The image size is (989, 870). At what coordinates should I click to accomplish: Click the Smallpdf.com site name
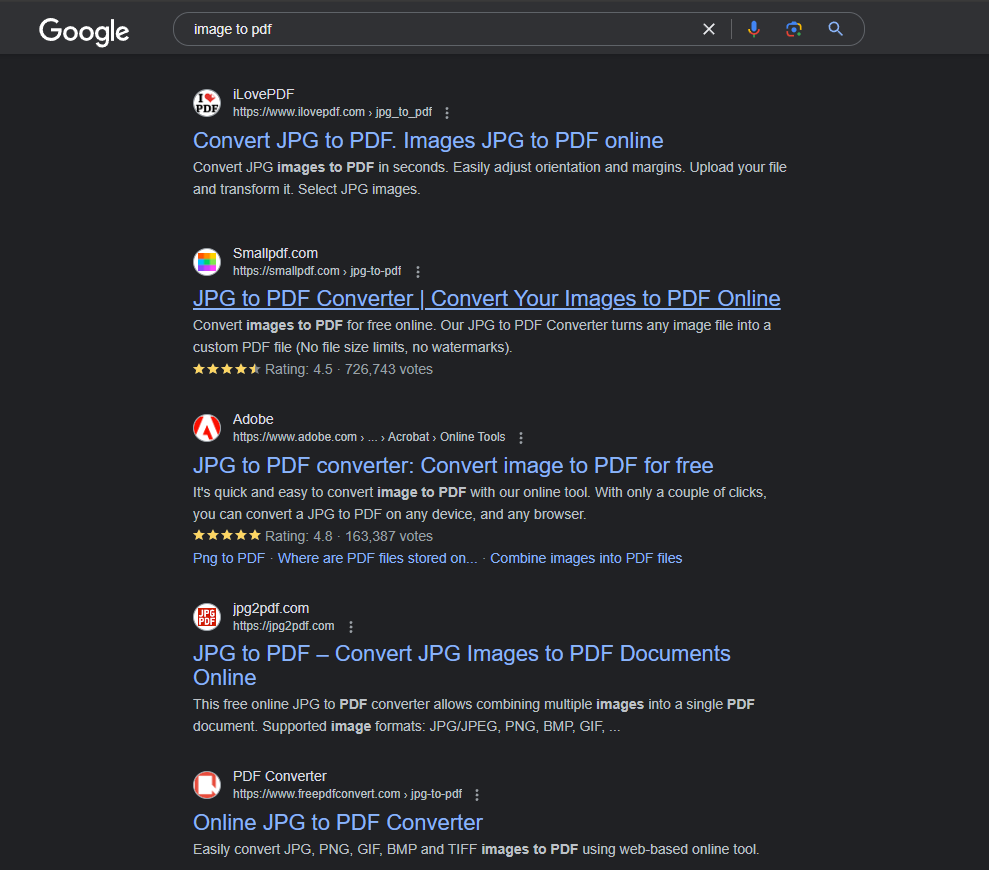click(276, 253)
